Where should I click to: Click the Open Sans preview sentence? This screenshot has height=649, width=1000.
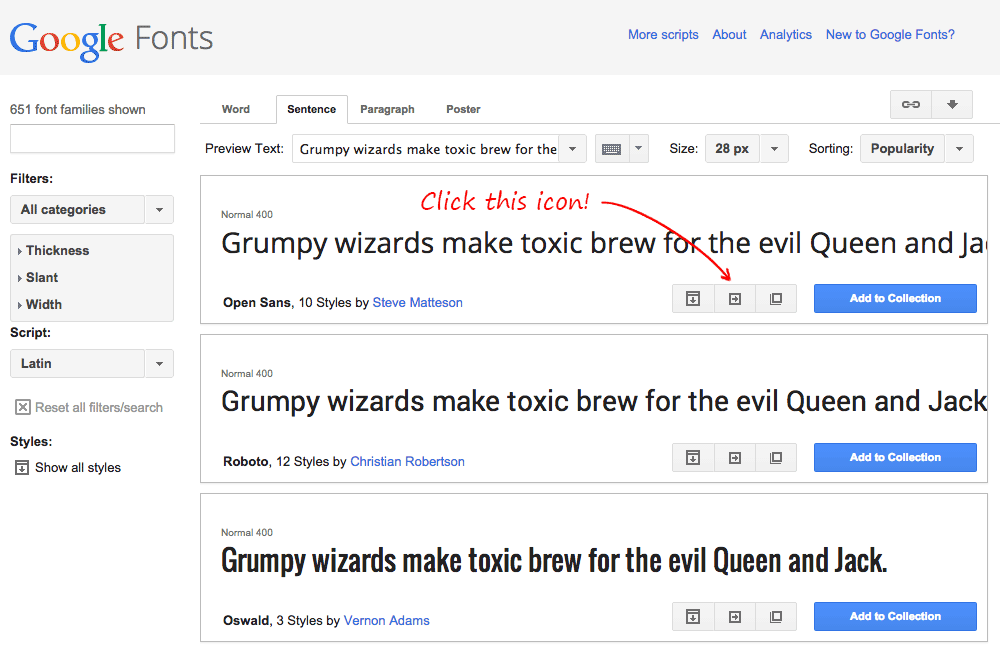tap(603, 244)
